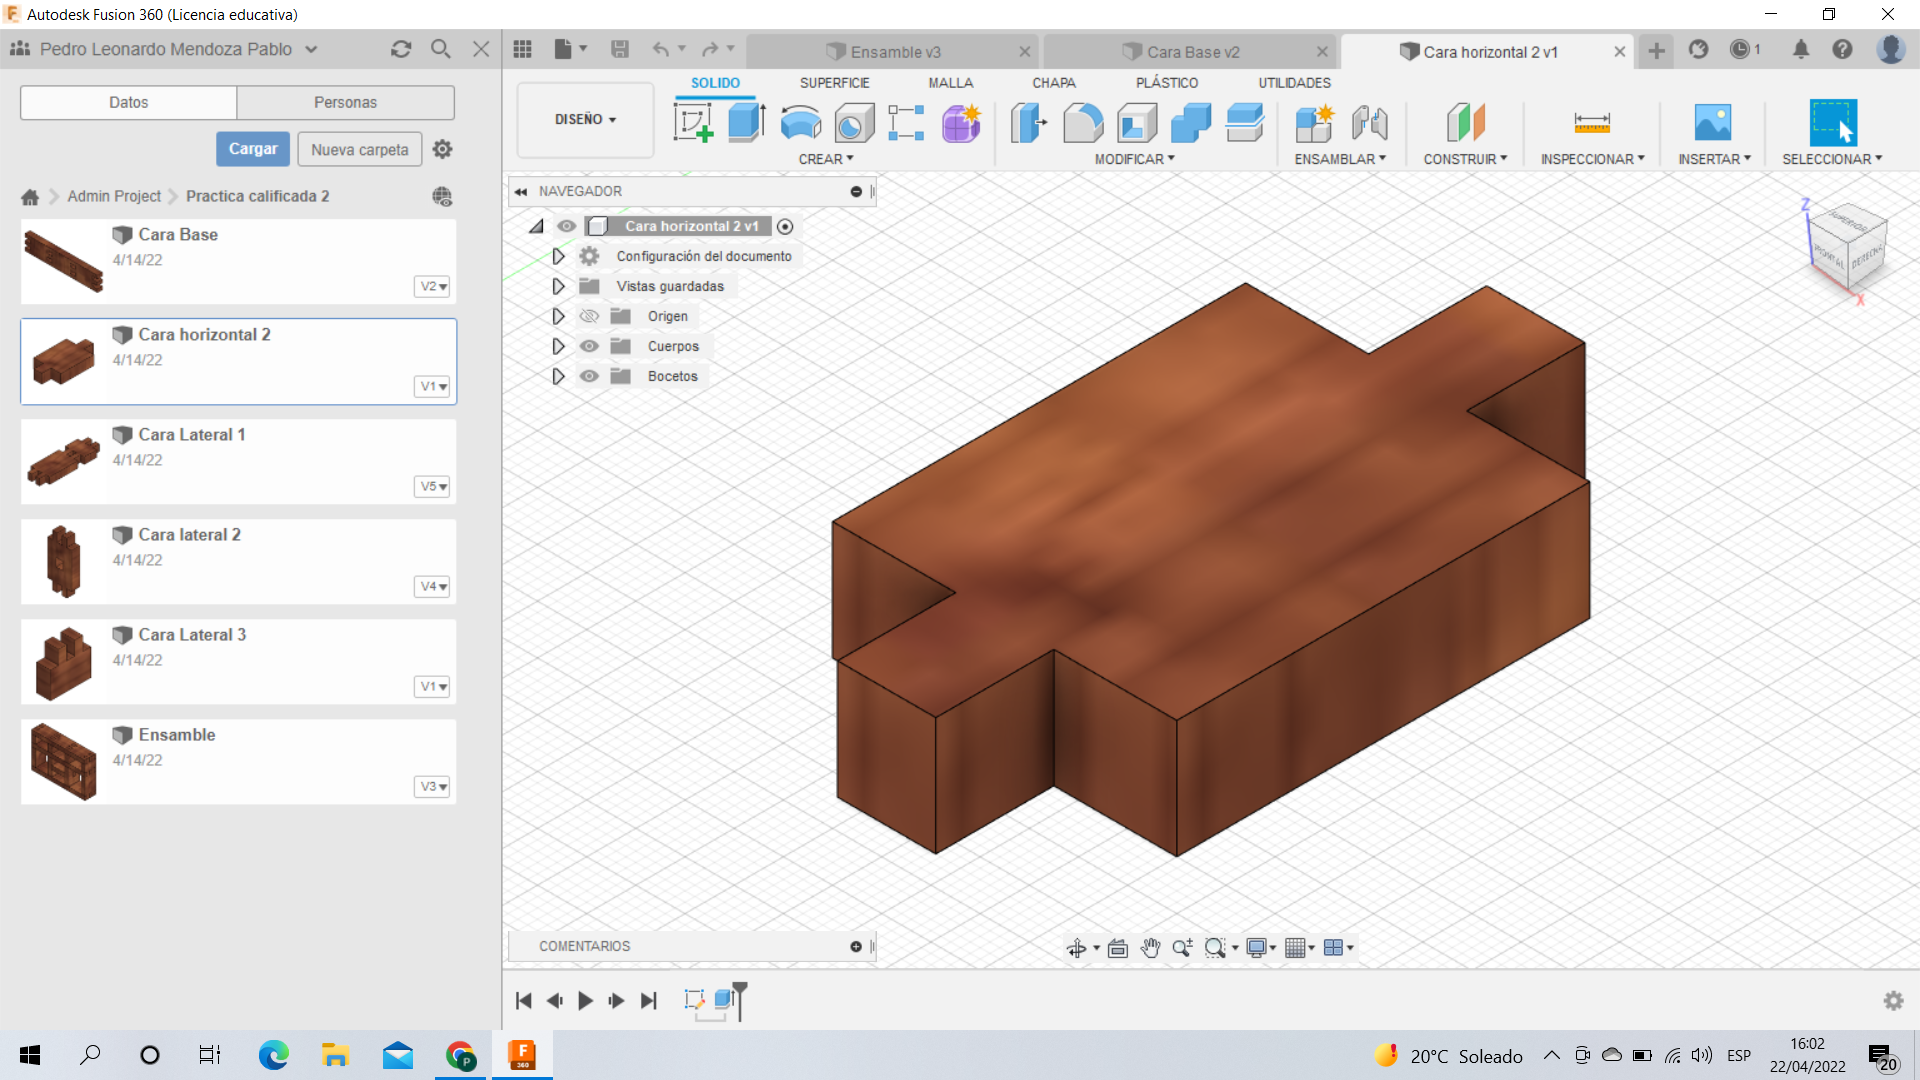Image resolution: width=1920 pixels, height=1080 pixels.
Task: Click the timeline play button
Action: pos(585,1000)
